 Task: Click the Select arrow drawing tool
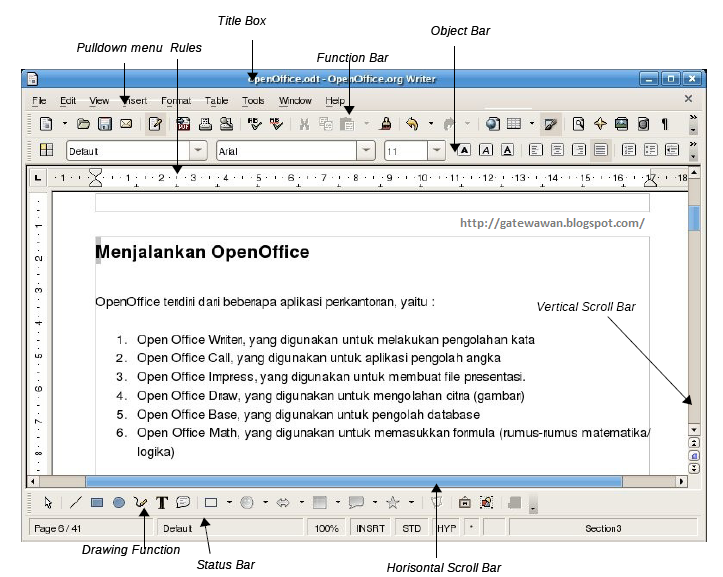coord(48,502)
